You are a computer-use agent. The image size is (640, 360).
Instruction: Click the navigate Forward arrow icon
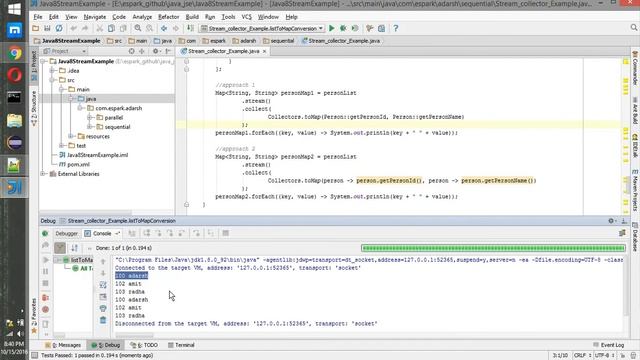pos(176,28)
